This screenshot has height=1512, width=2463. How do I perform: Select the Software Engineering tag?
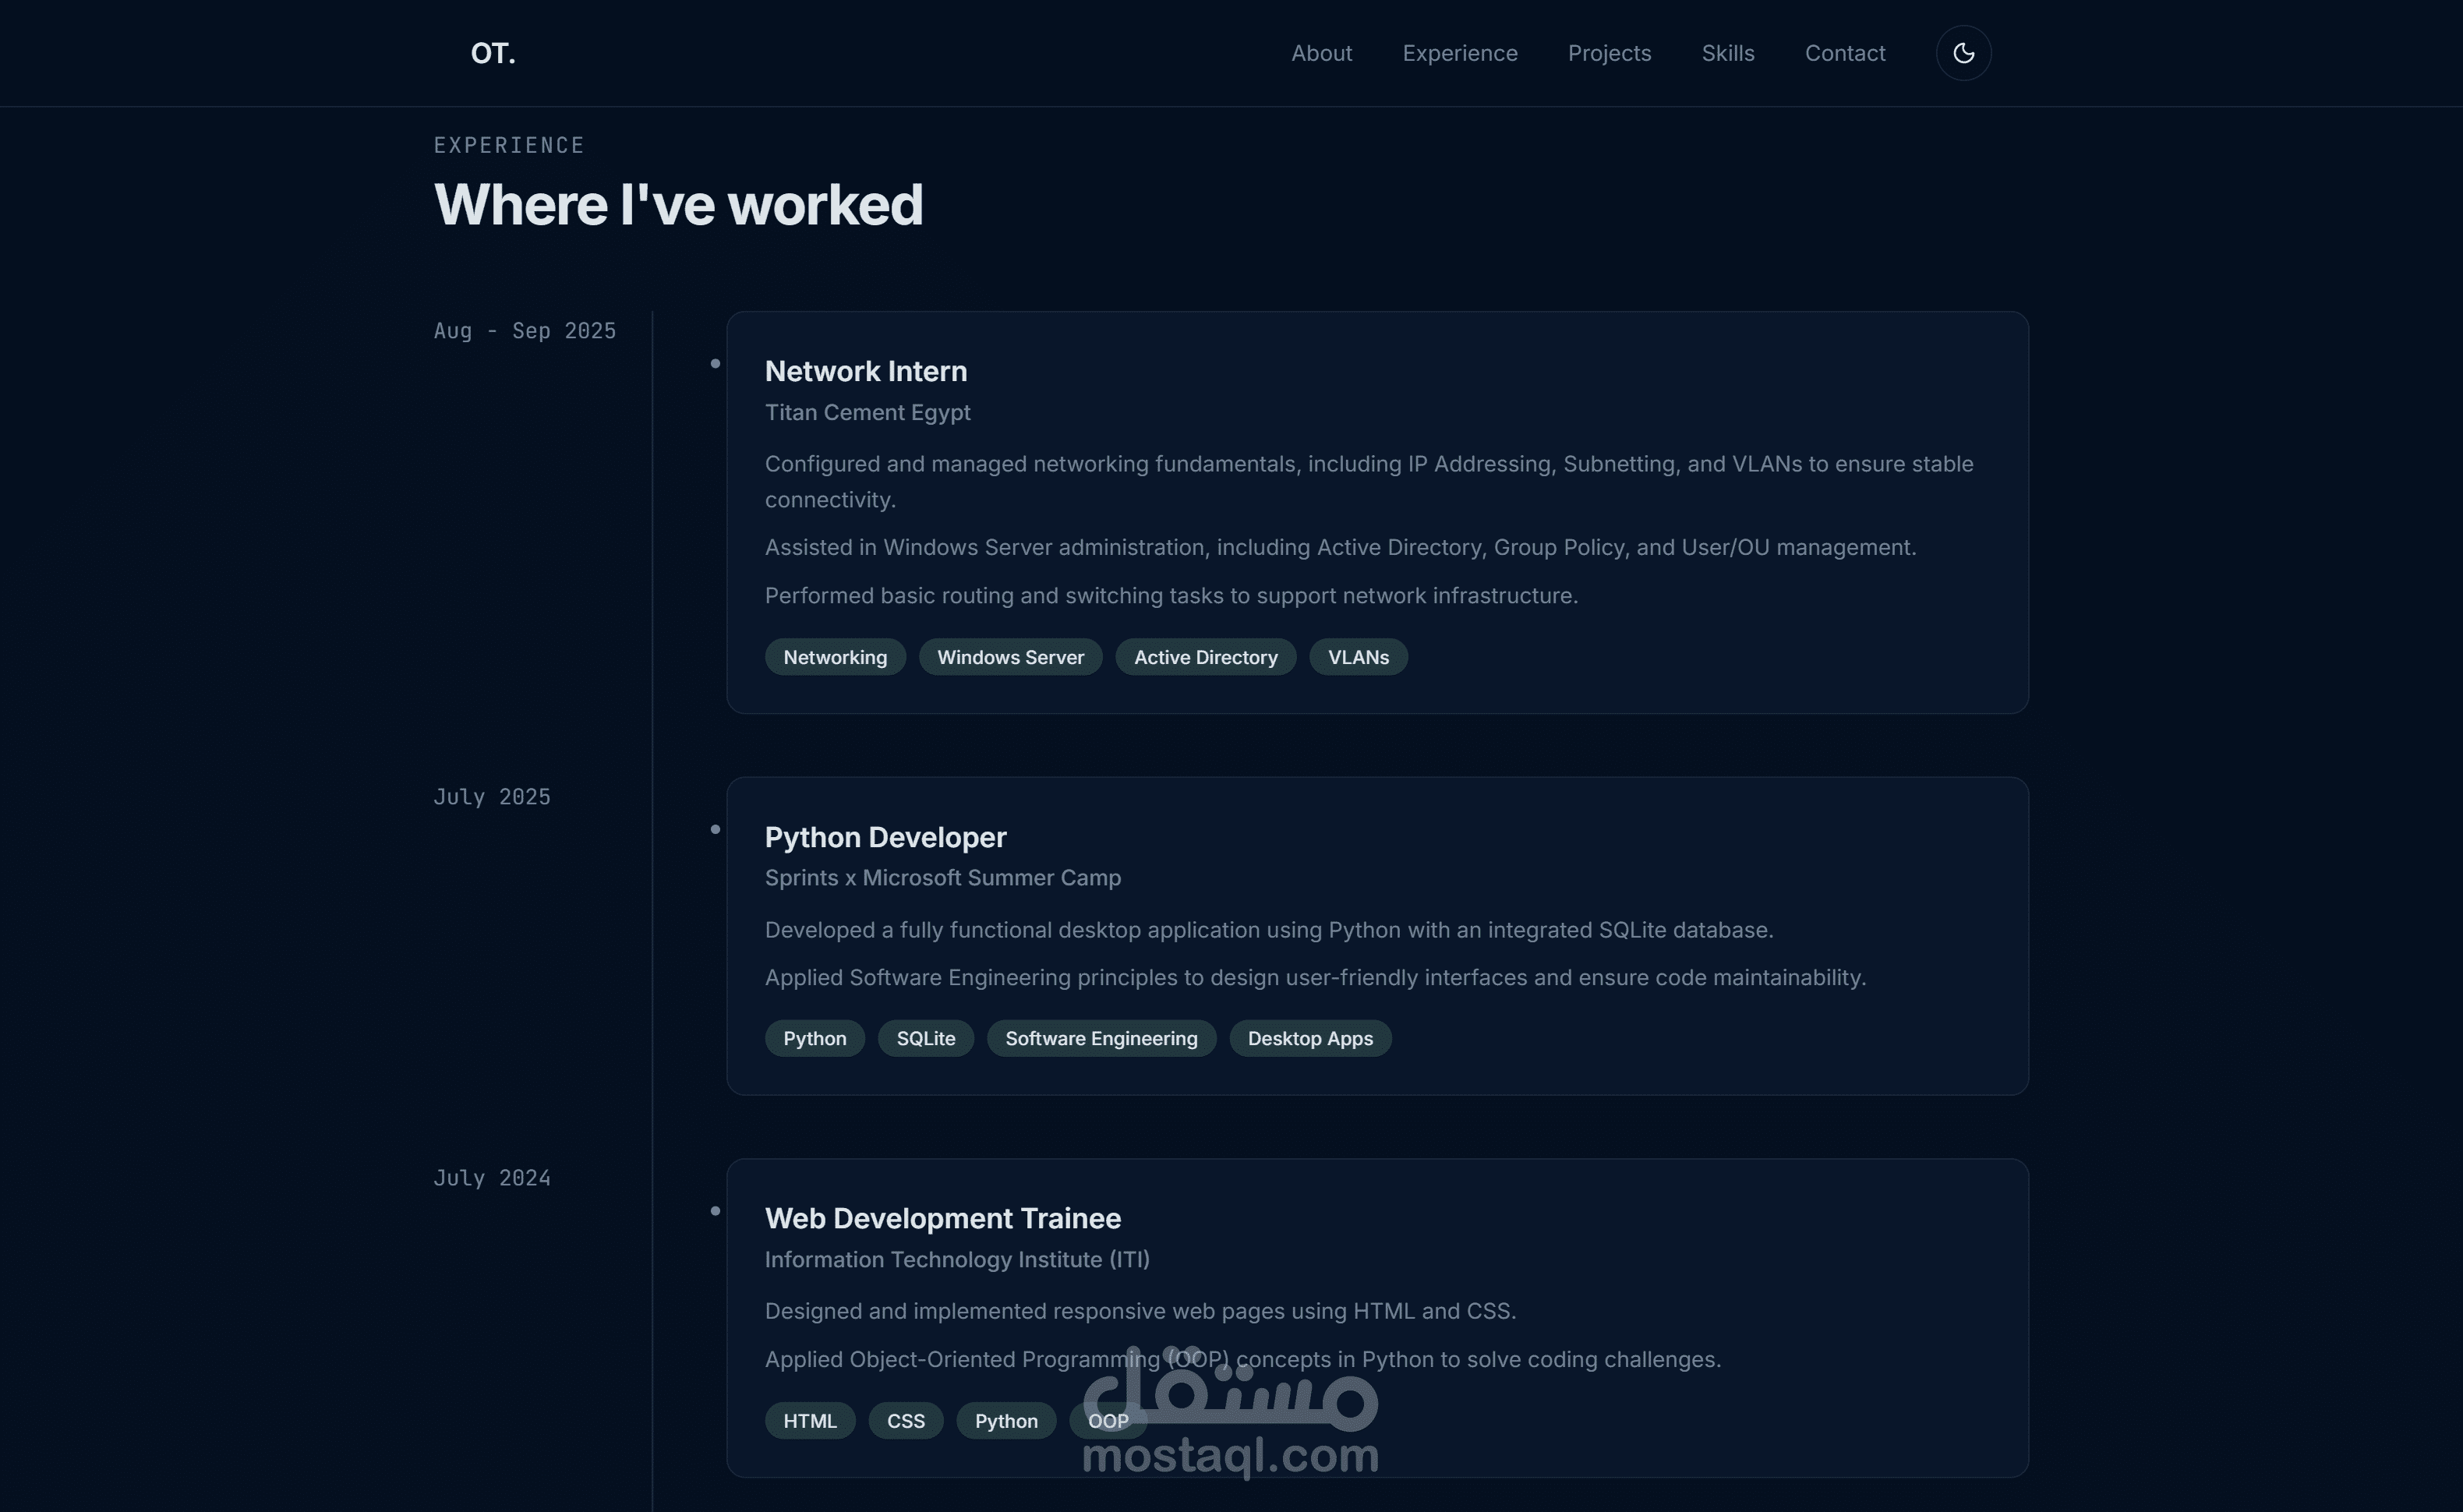tap(1101, 1038)
